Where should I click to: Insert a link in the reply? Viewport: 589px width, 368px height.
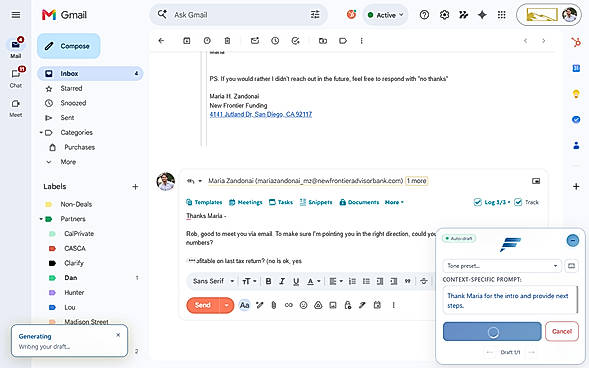point(288,305)
